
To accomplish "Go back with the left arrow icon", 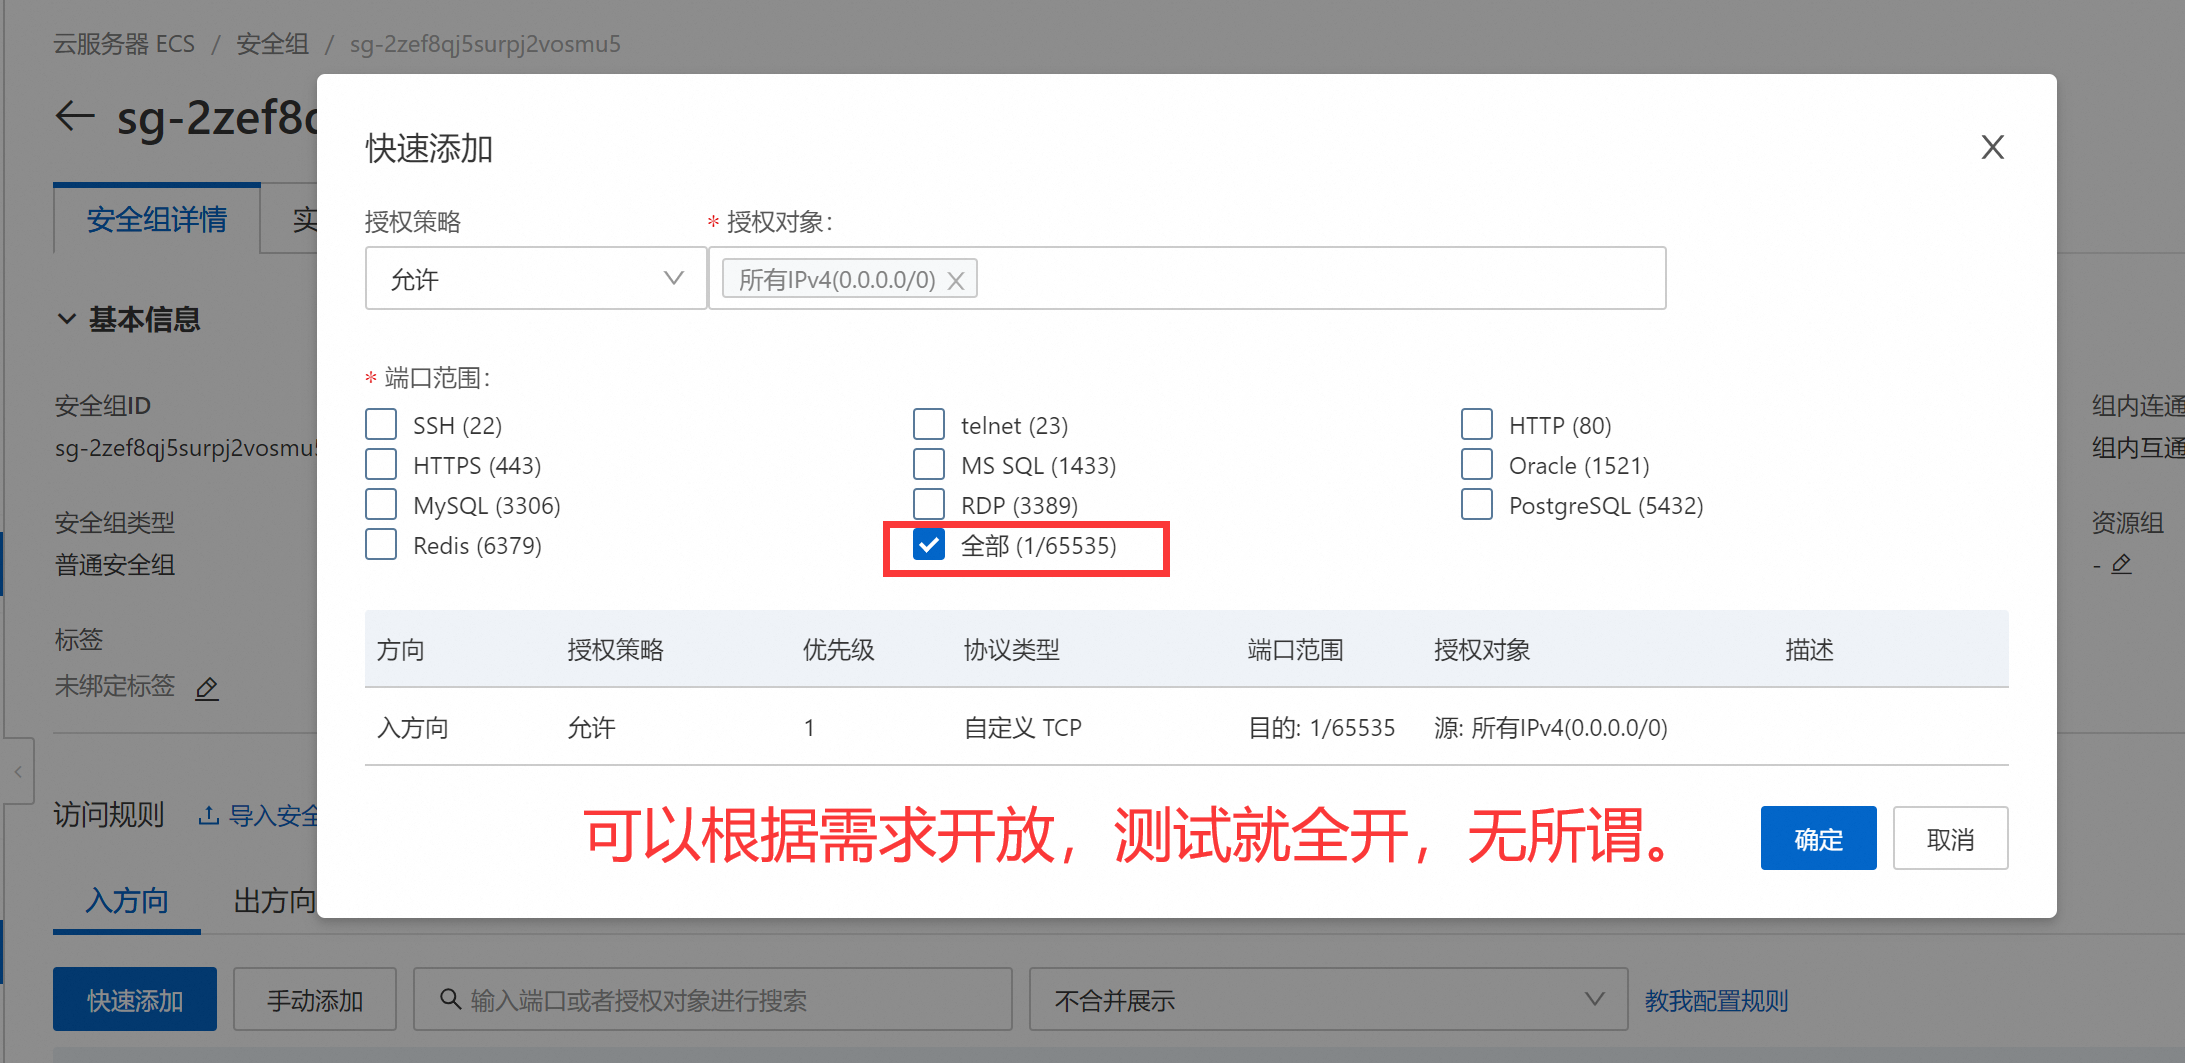I will (75, 117).
